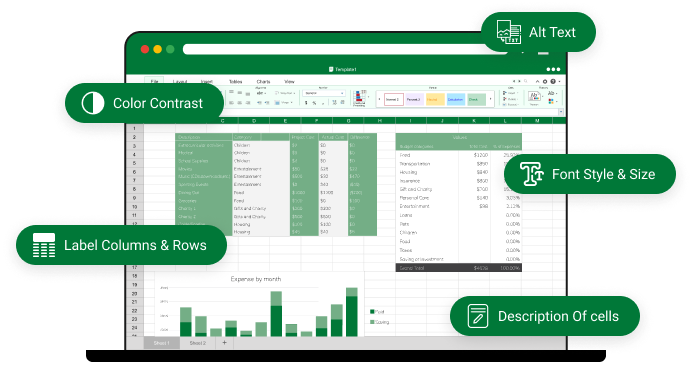Click the Description Of cells badge

[x=545, y=316]
